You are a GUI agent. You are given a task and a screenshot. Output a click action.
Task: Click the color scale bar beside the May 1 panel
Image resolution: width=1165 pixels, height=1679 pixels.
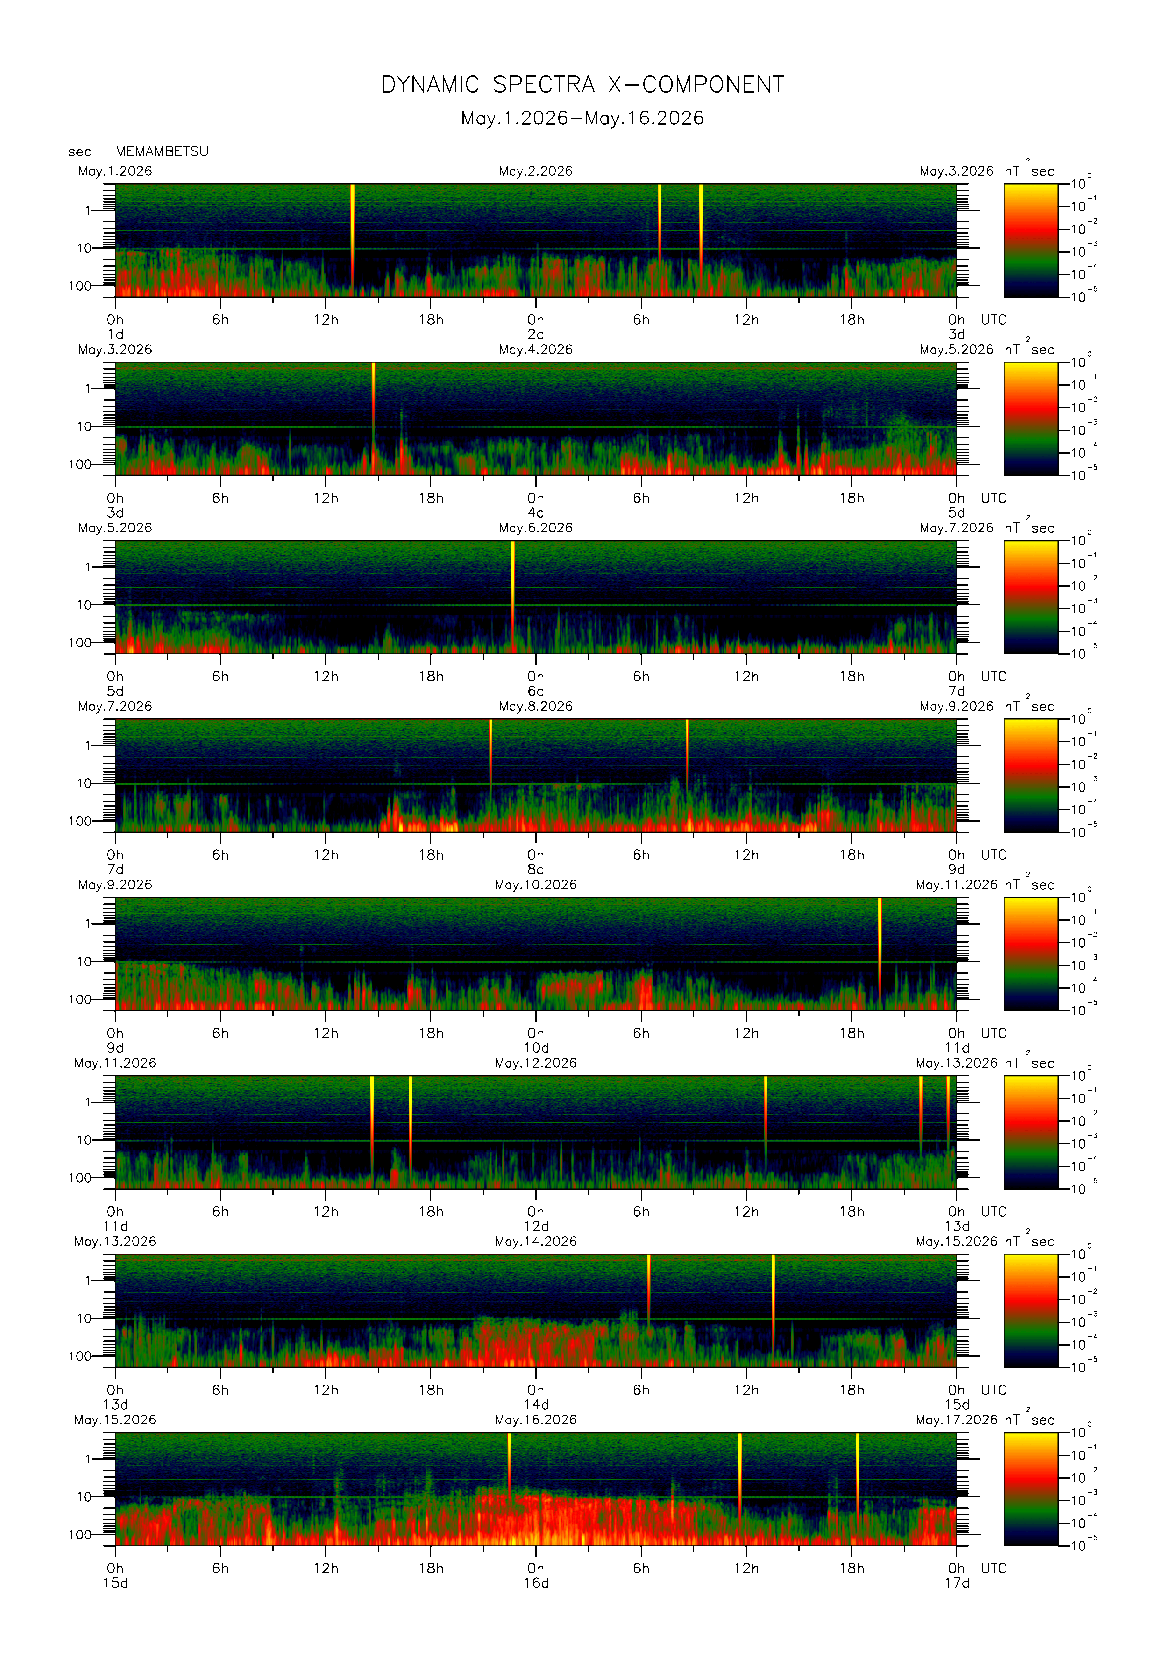tap(1031, 240)
